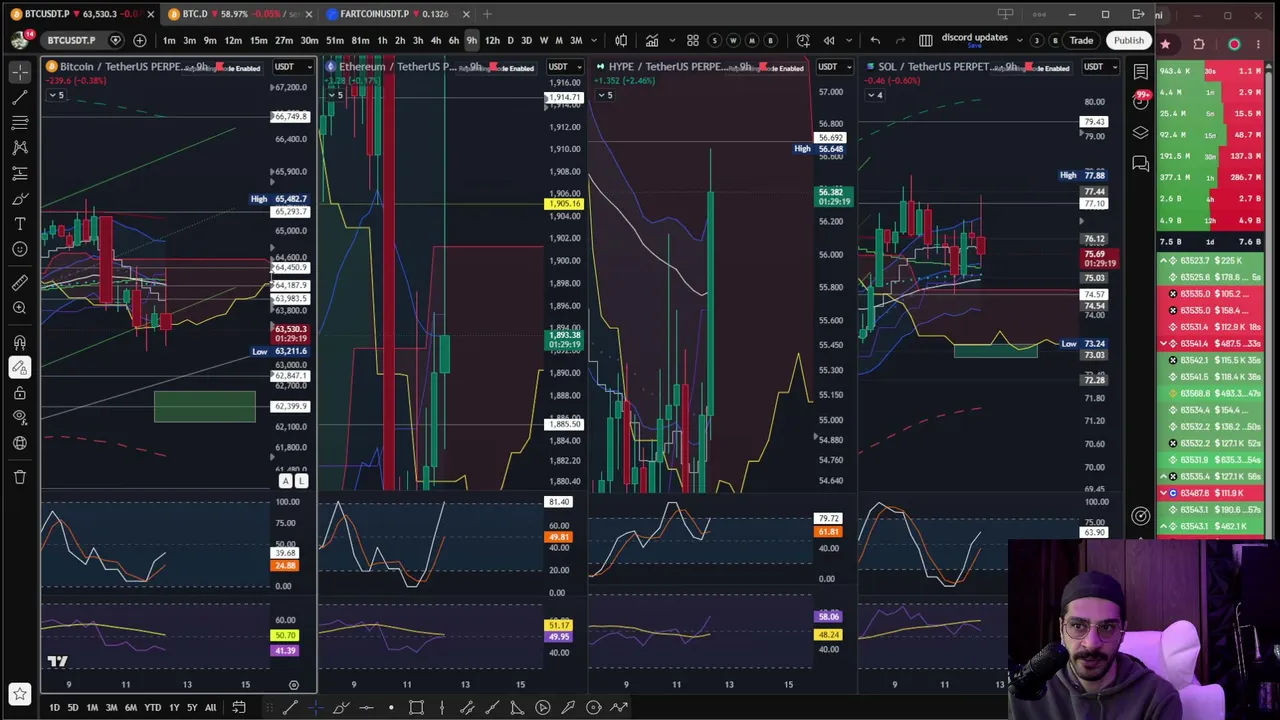Select the ruler measure tool
This screenshot has width=1280, height=720.
[20, 283]
